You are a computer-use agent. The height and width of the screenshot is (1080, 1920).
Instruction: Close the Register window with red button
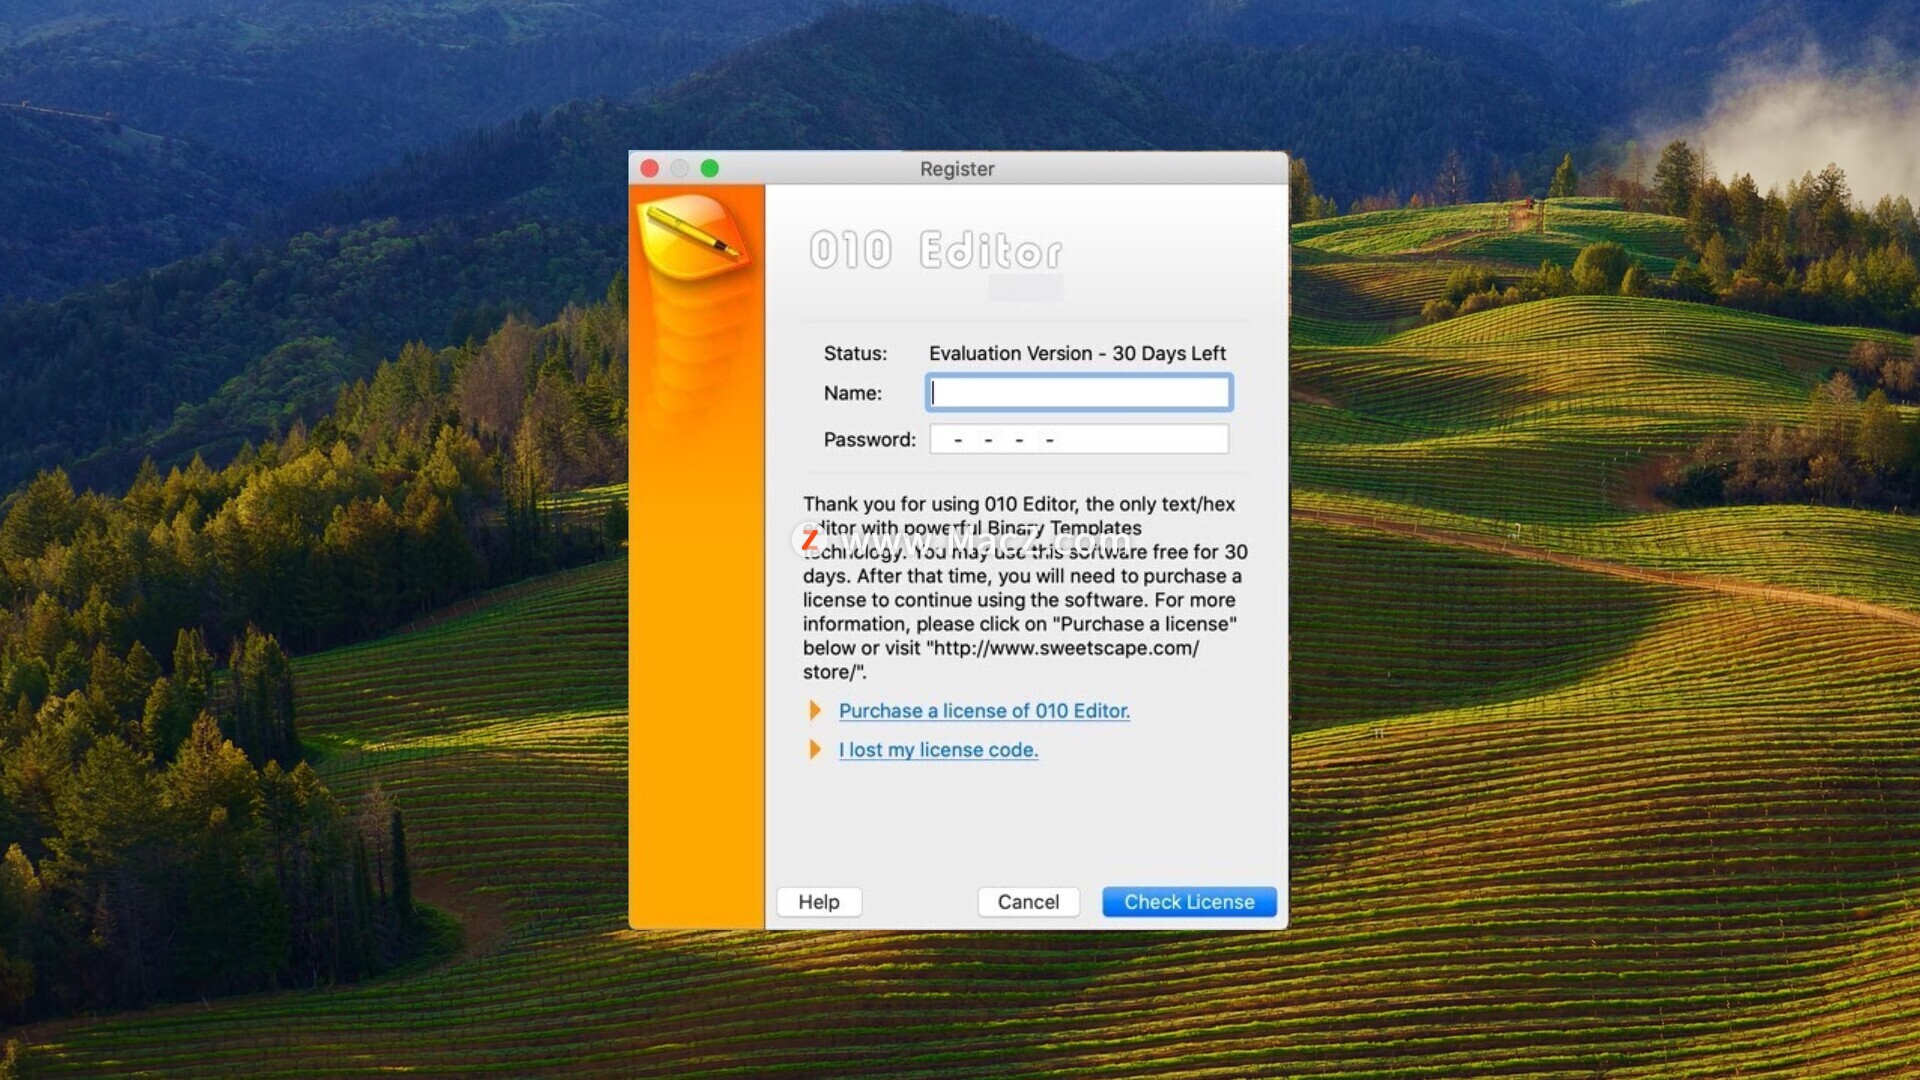click(649, 169)
